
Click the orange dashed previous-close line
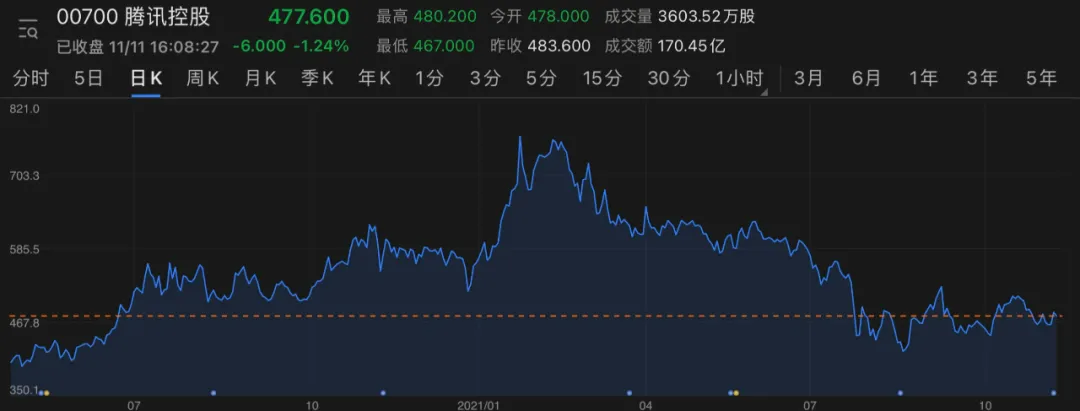534,316
